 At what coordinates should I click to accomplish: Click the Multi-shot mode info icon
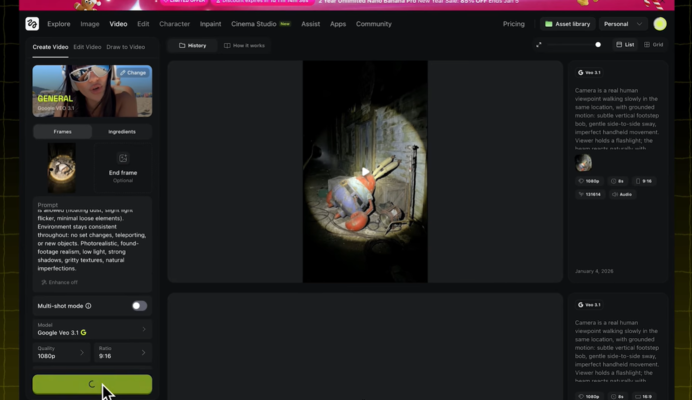(x=88, y=306)
